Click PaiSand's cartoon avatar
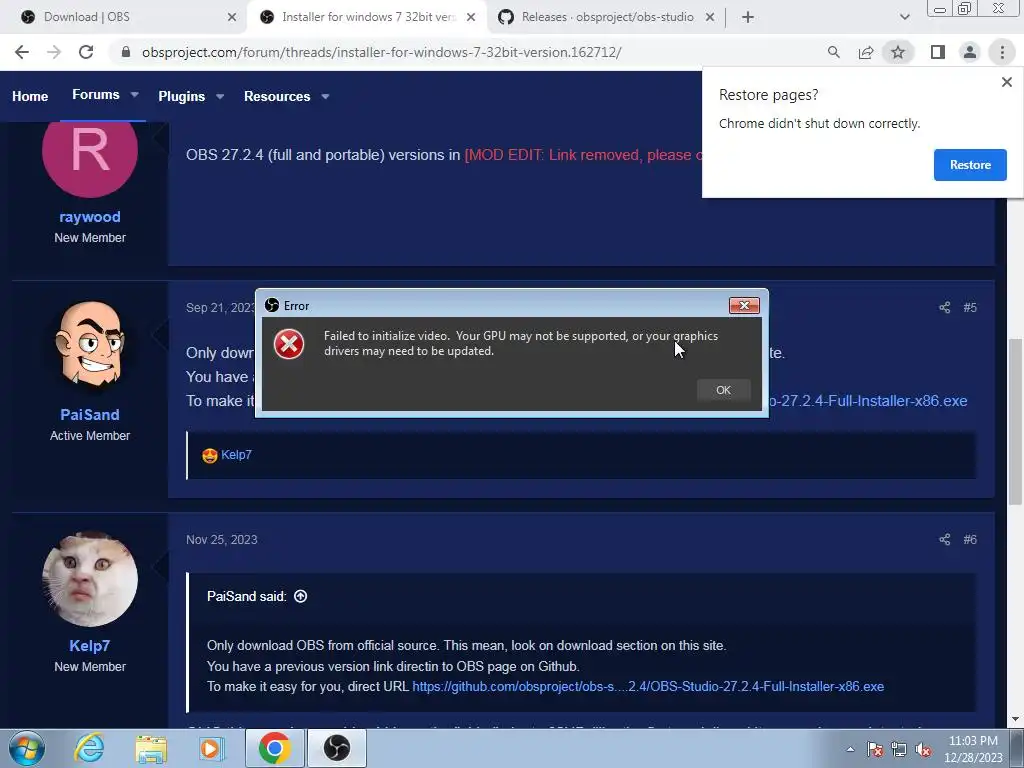The image size is (1024, 768). [x=90, y=347]
